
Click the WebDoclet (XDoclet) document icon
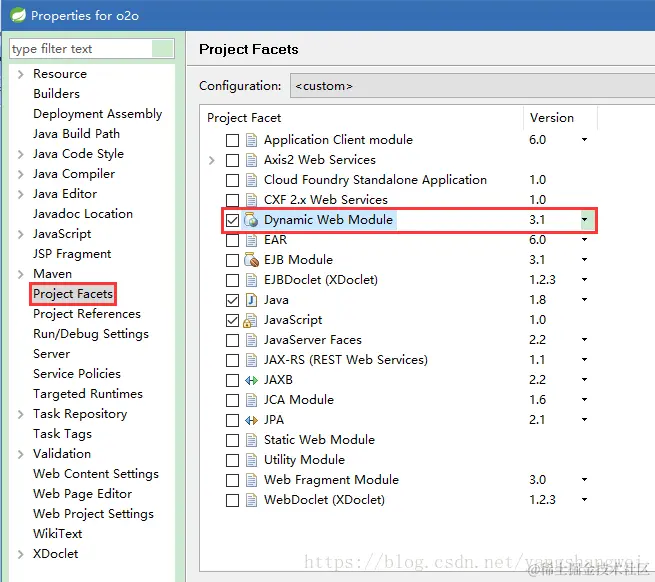coord(251,500)
